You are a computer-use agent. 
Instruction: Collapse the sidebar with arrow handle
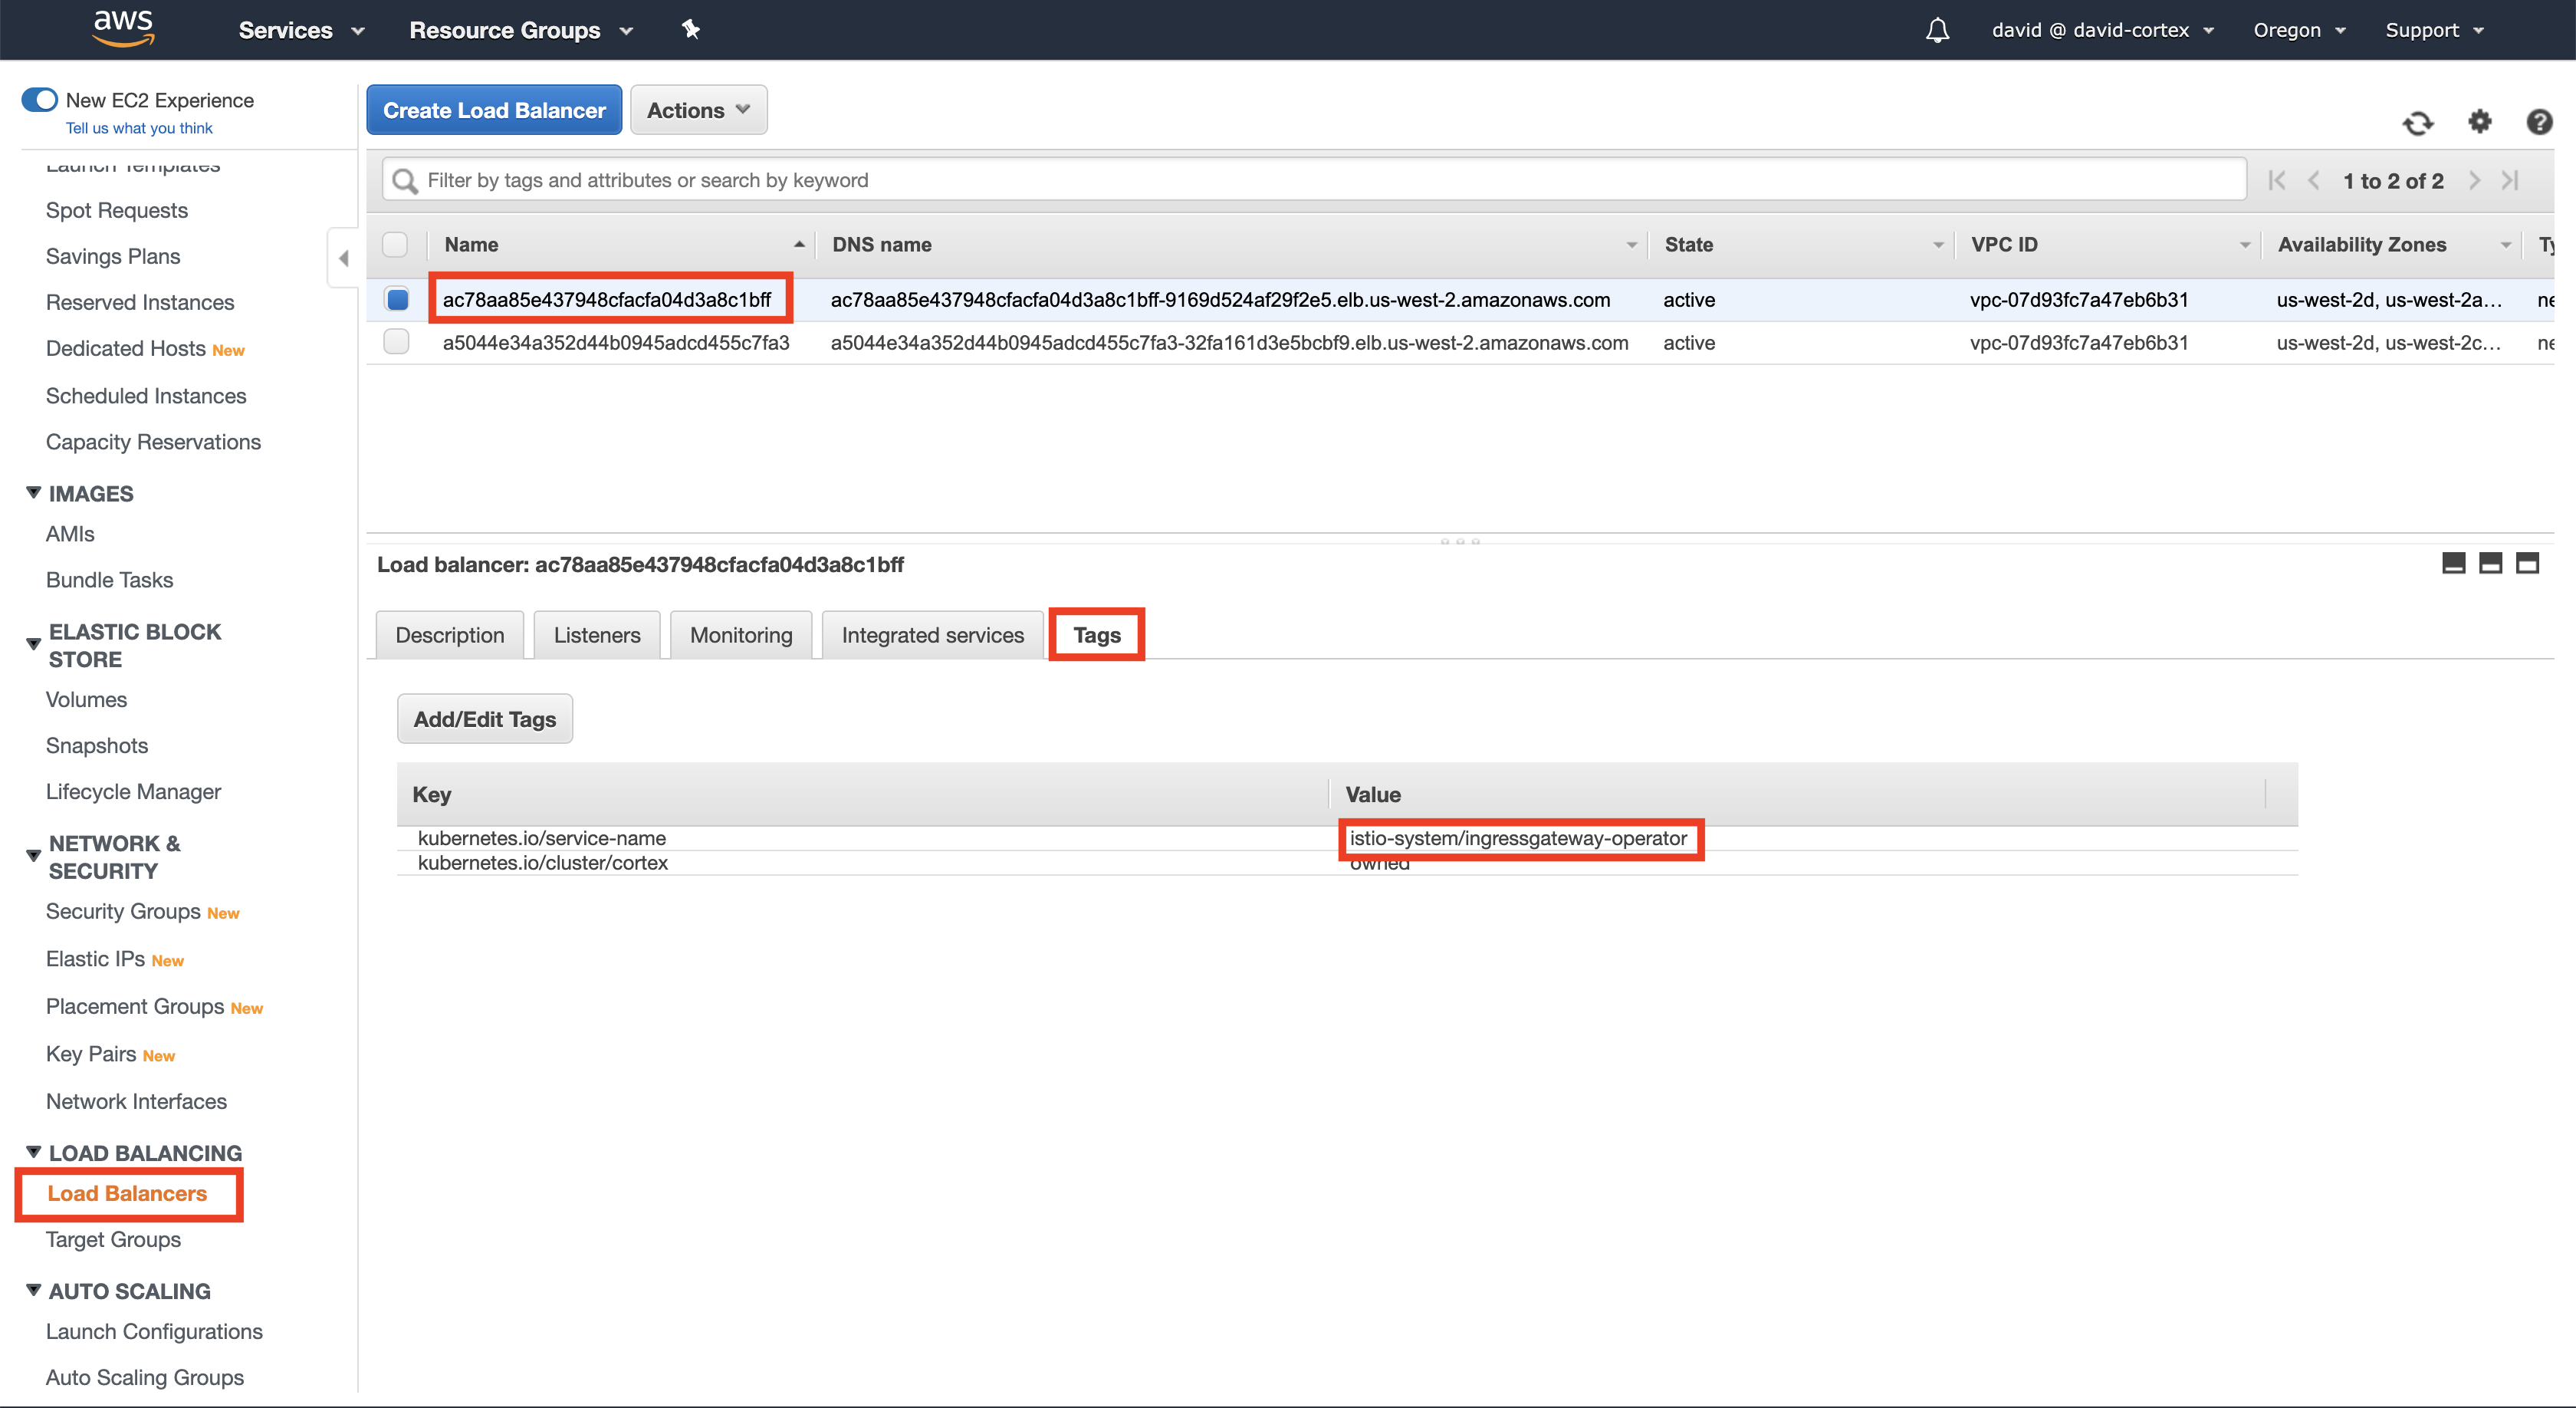(343, 258)
